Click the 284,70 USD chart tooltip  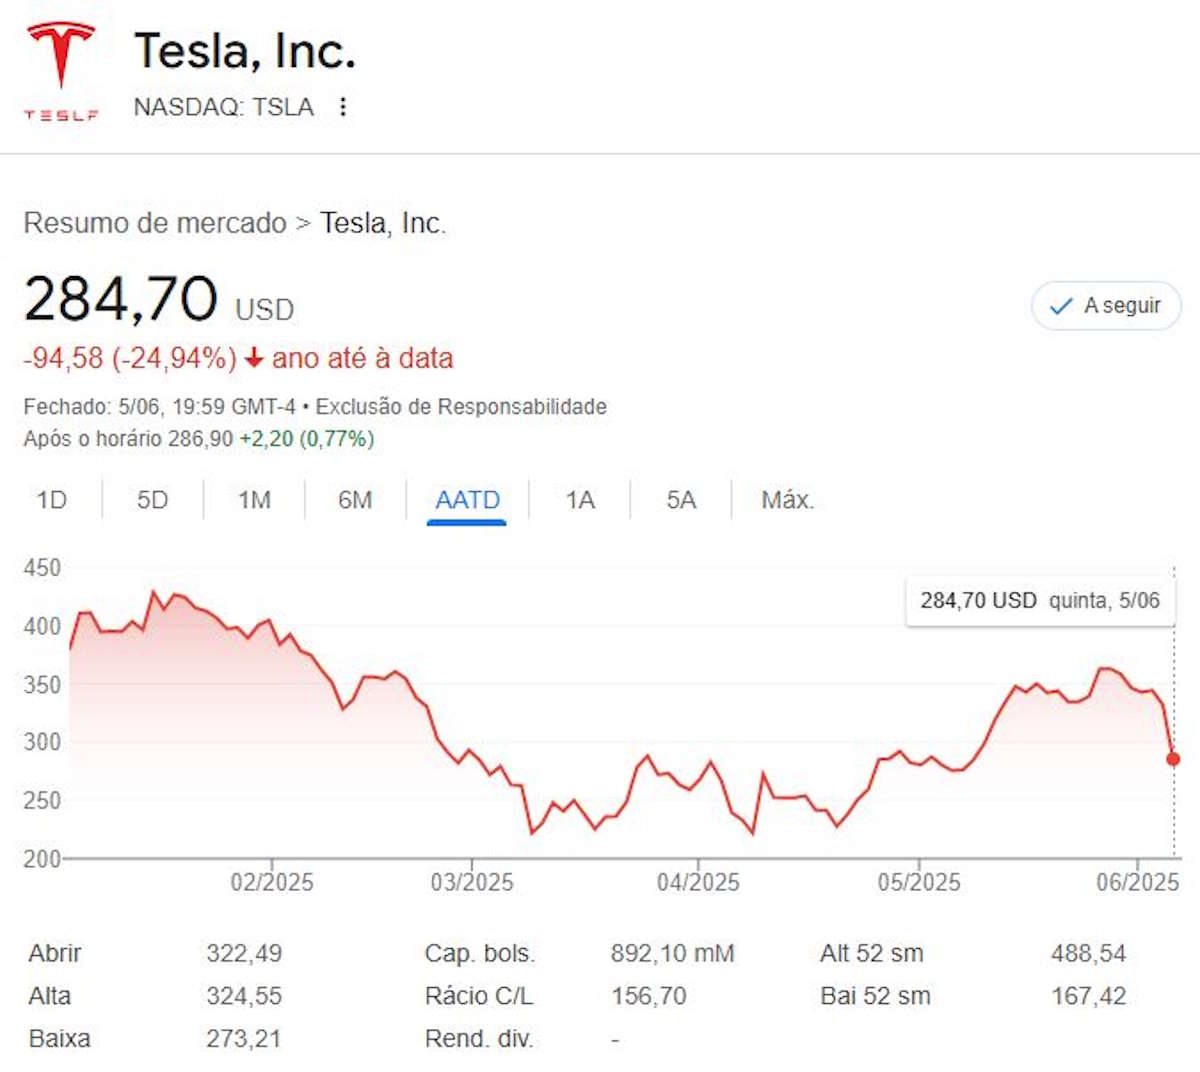tap(1040, 601)
